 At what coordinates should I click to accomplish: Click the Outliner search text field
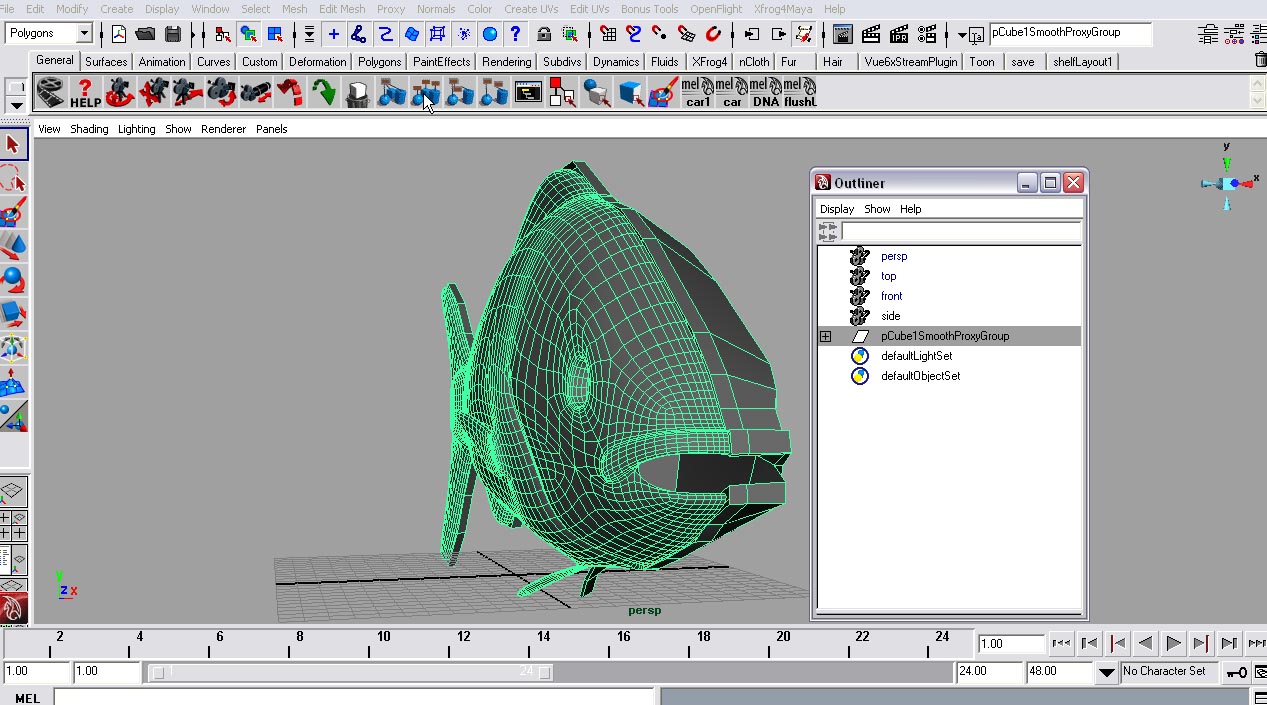pos(960,231)
